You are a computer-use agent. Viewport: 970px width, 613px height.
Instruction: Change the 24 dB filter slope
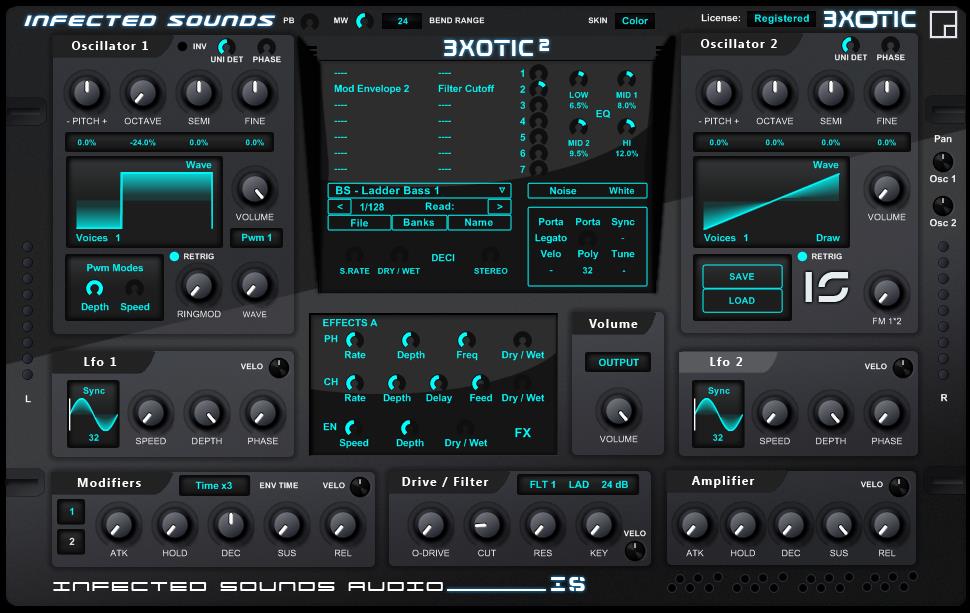coord(614,485)
